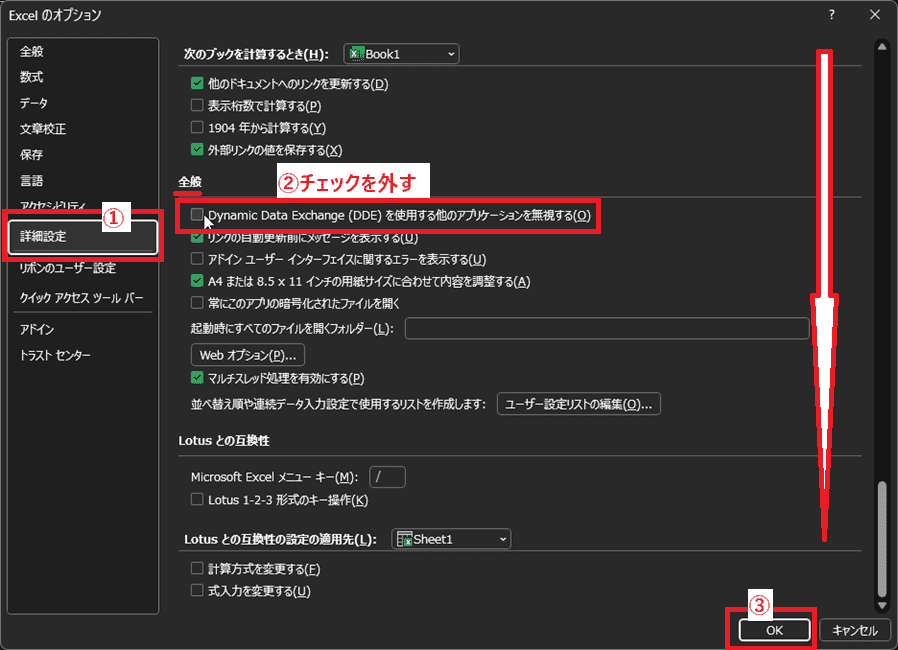Go to トラスト センター category
Viewport: 898px width, 650px height.
[55, 356]
